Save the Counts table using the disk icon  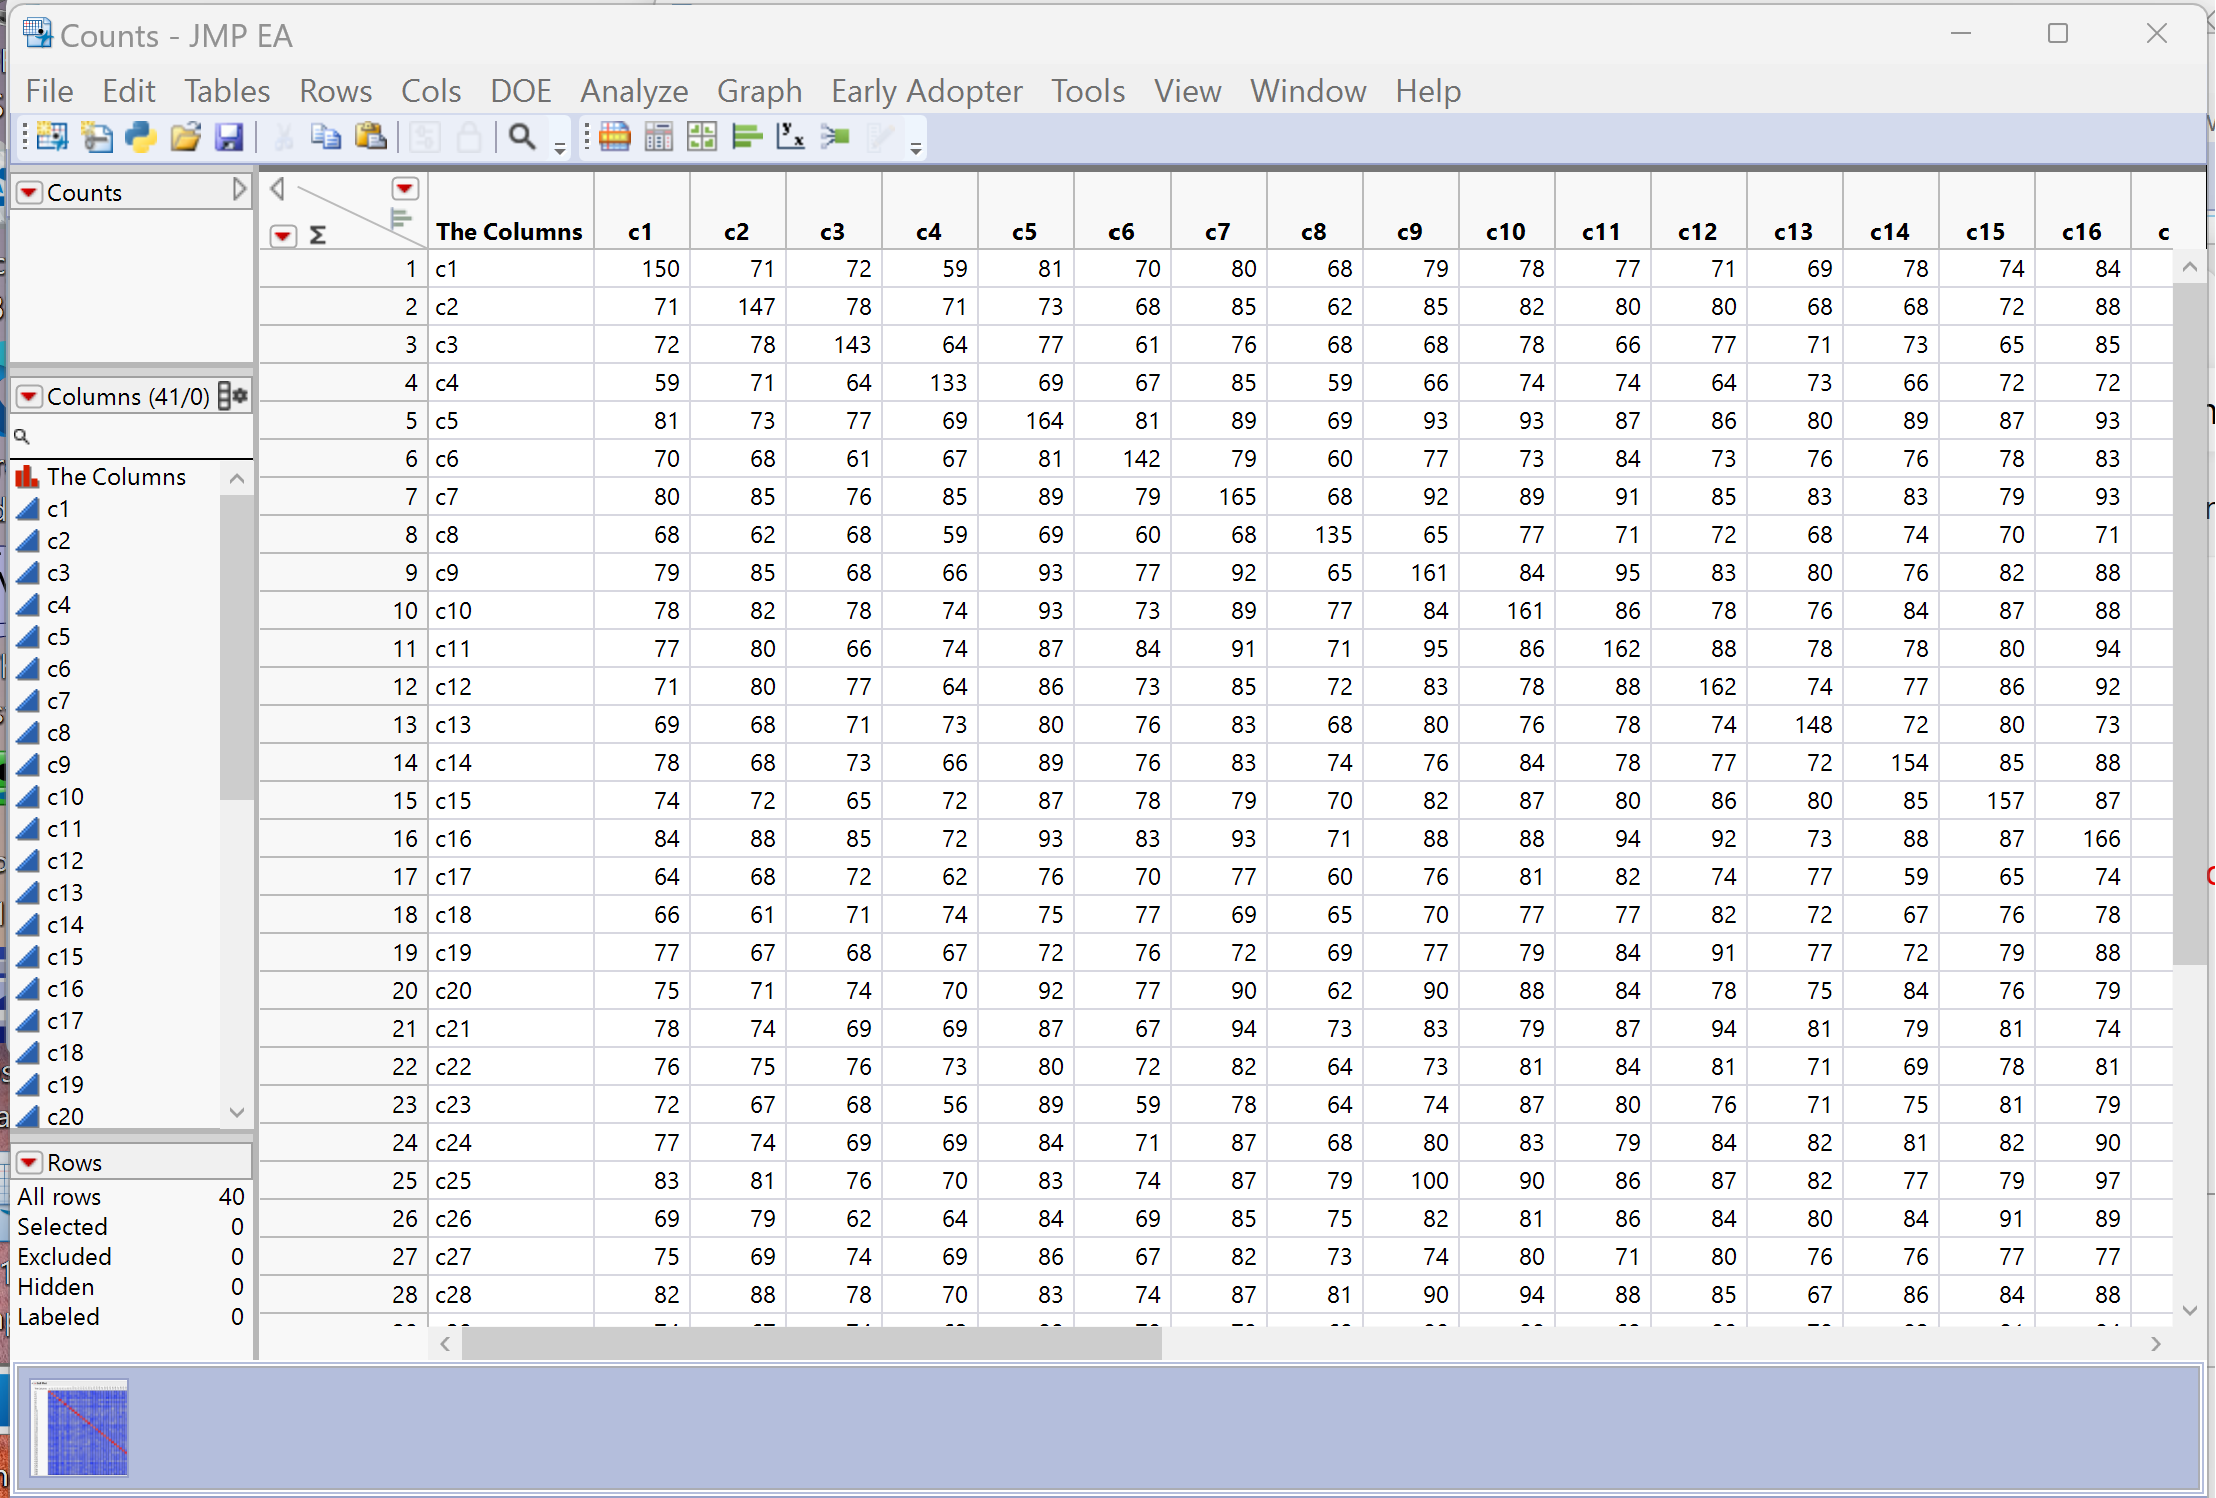tap(230, 136)
